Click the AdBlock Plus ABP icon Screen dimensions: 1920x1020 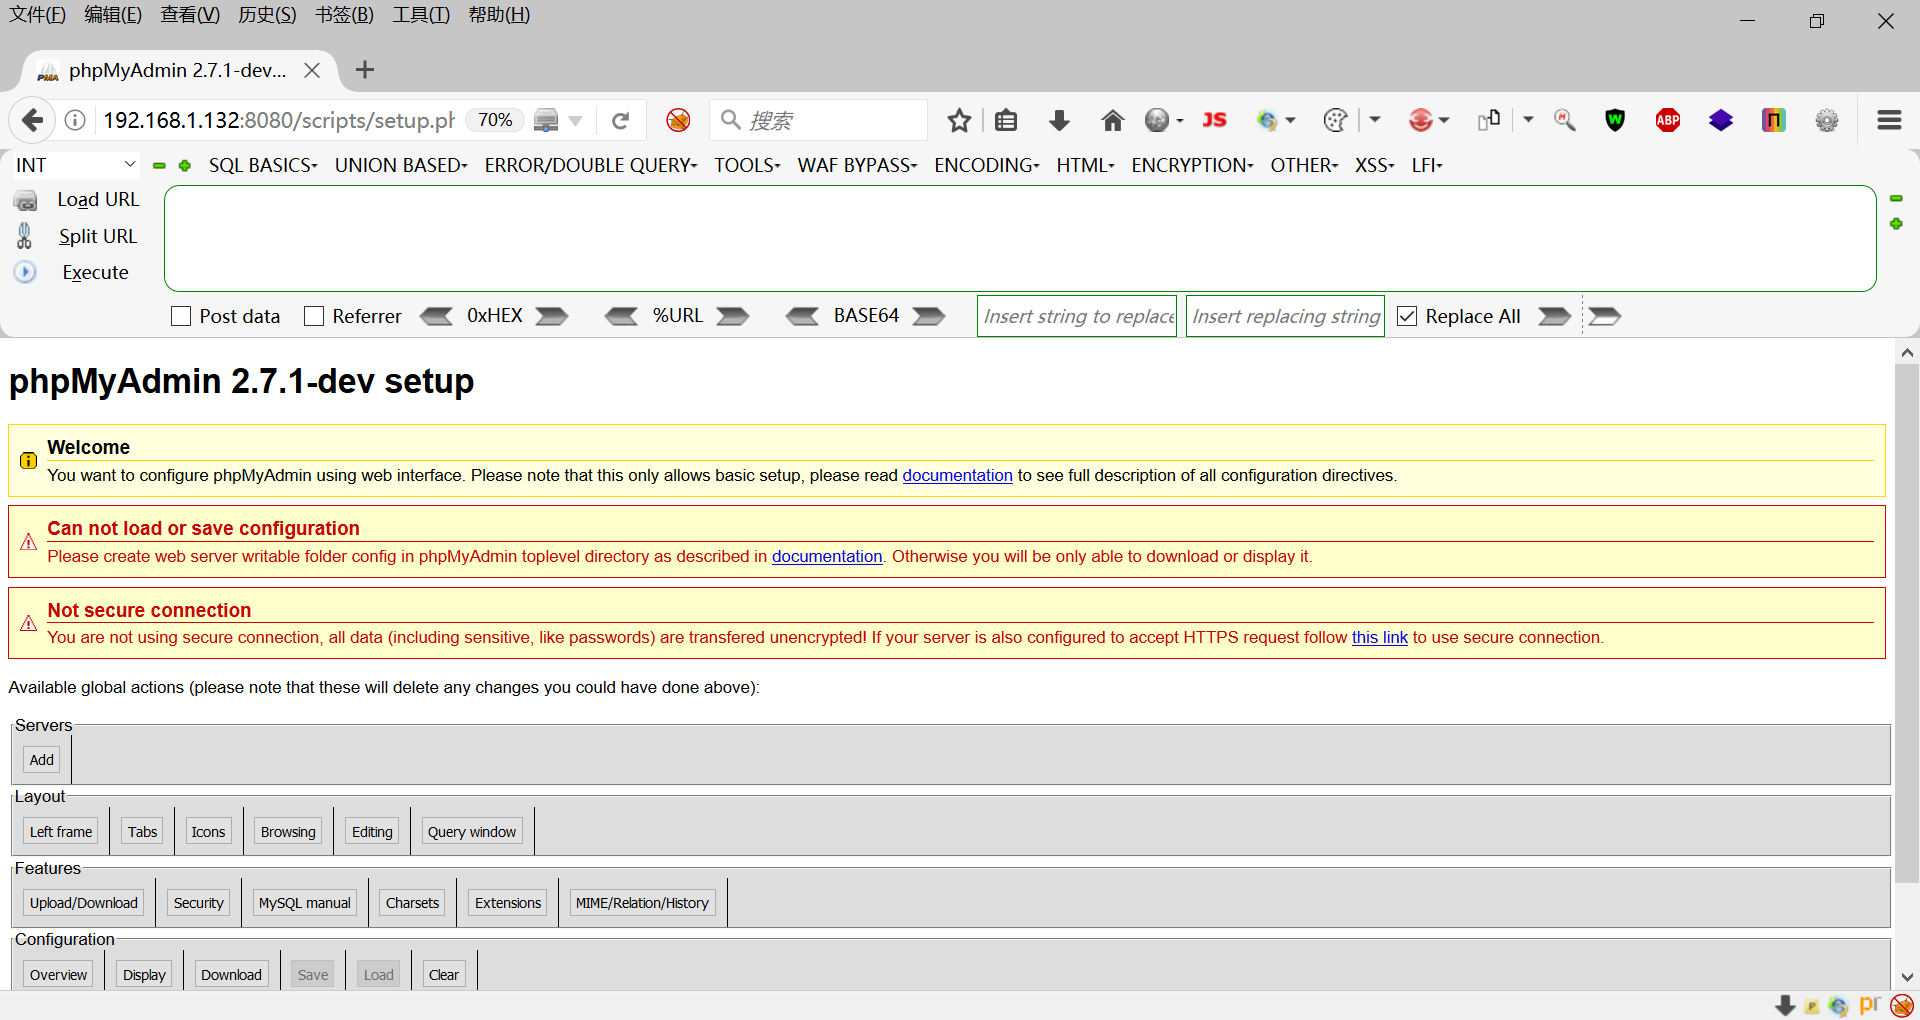click(x=1667, y=121)
